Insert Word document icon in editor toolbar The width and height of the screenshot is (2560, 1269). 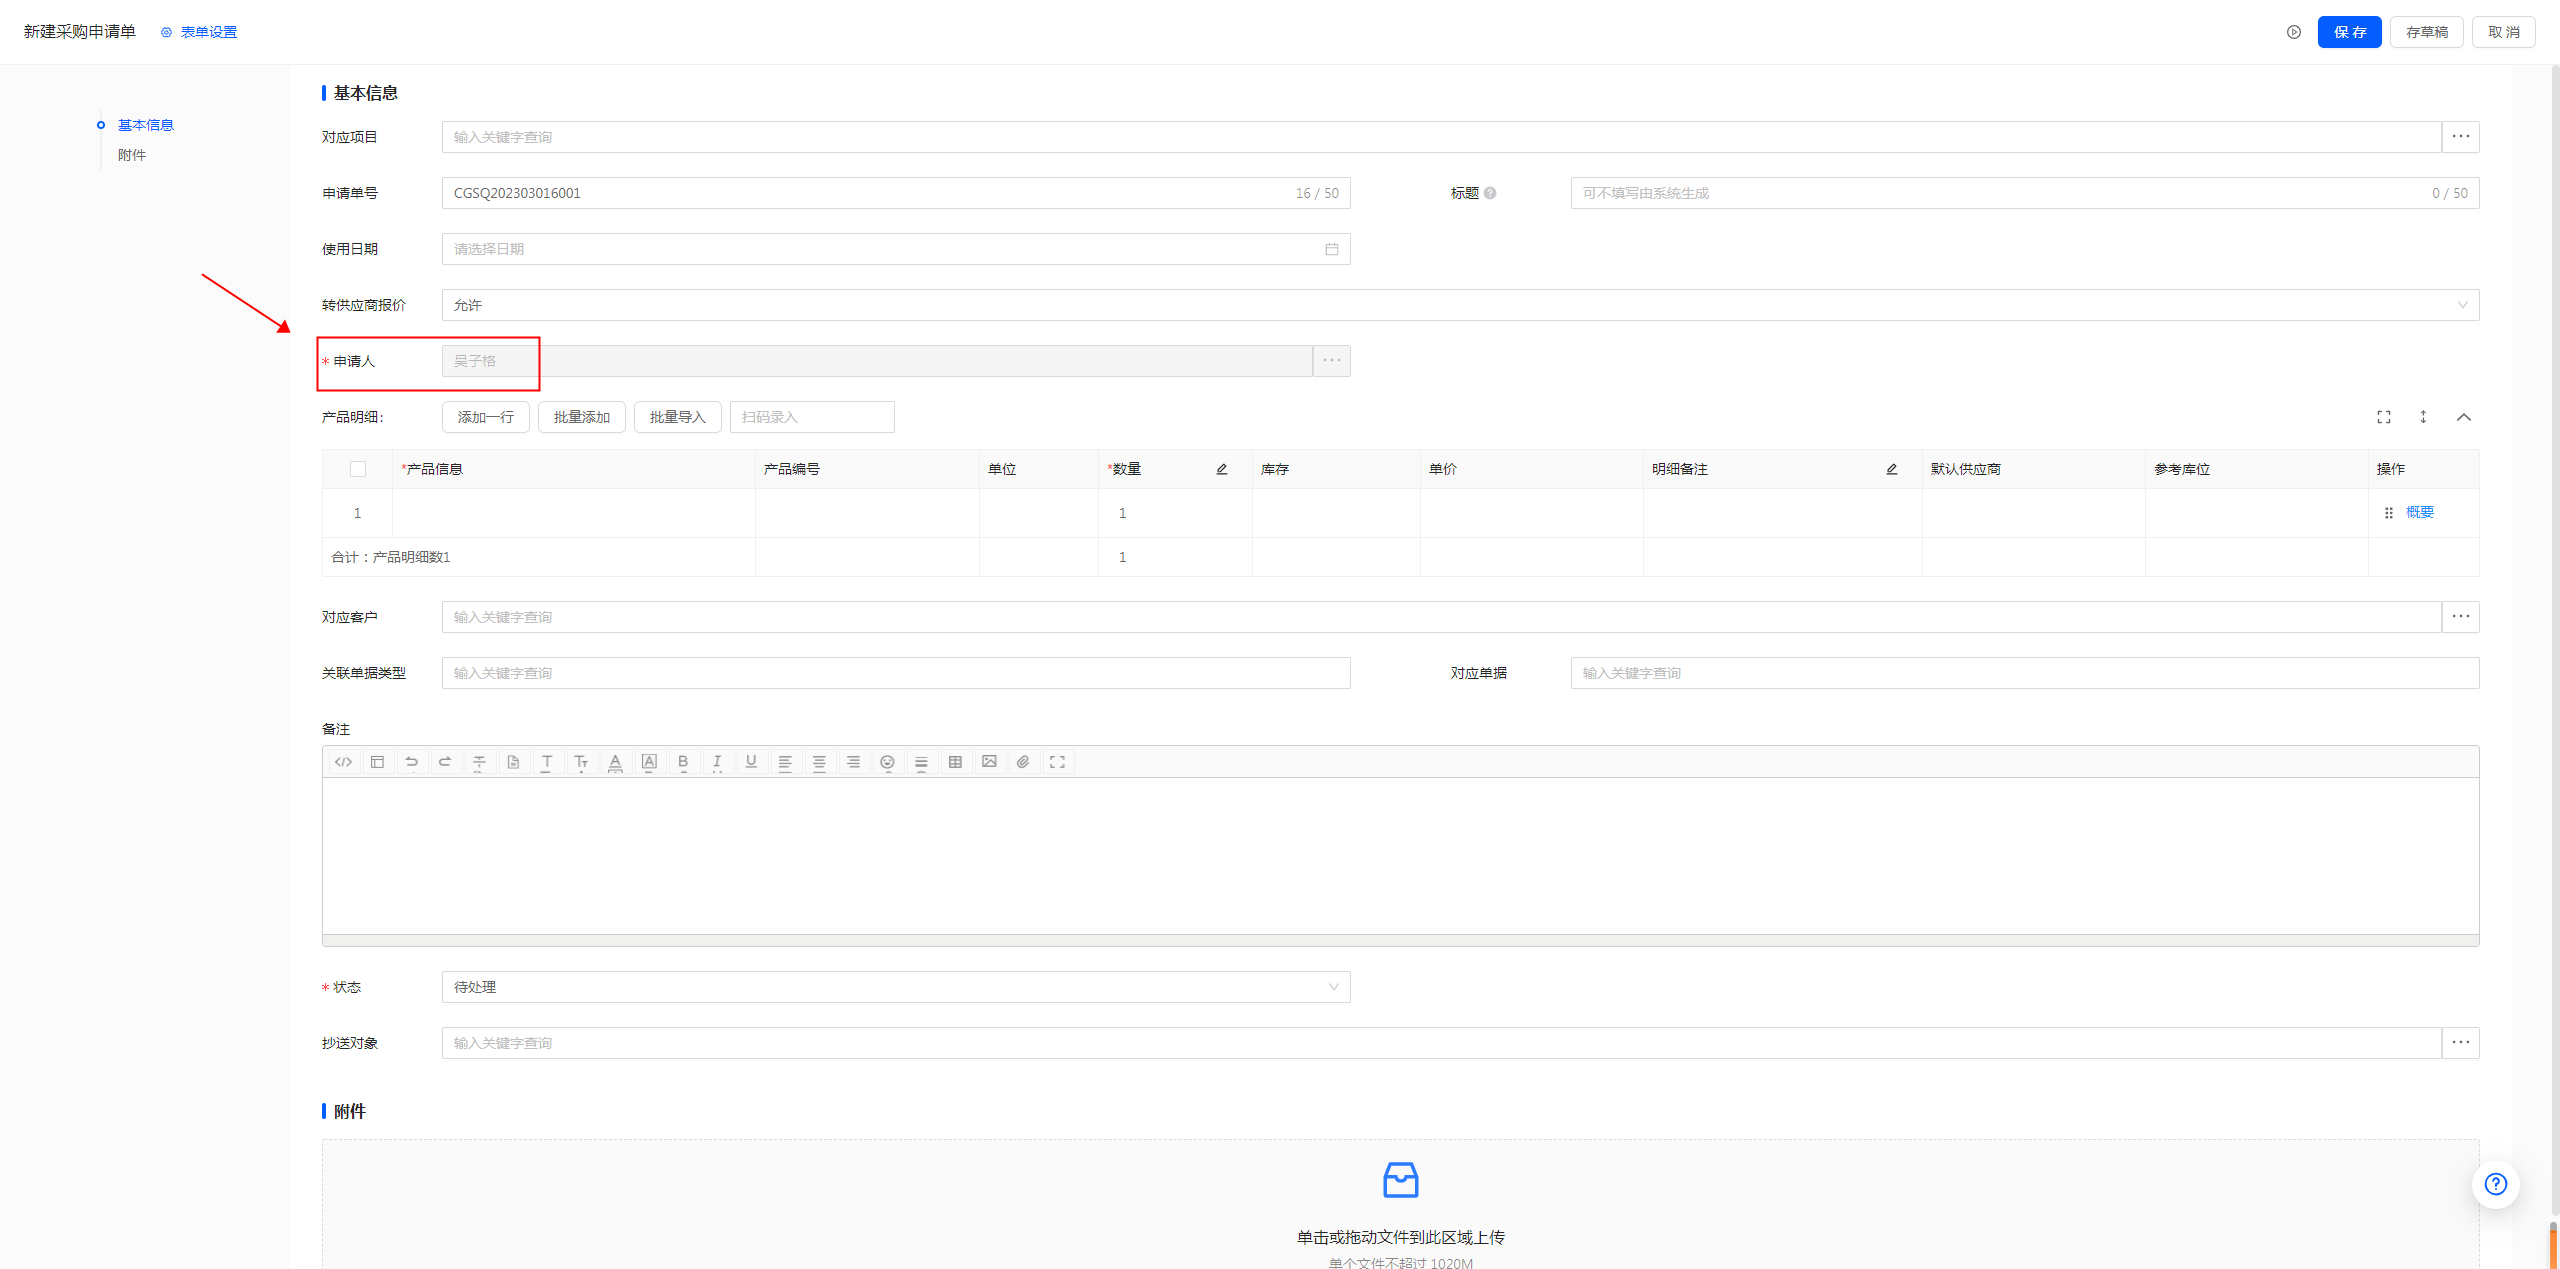(513, 762)
